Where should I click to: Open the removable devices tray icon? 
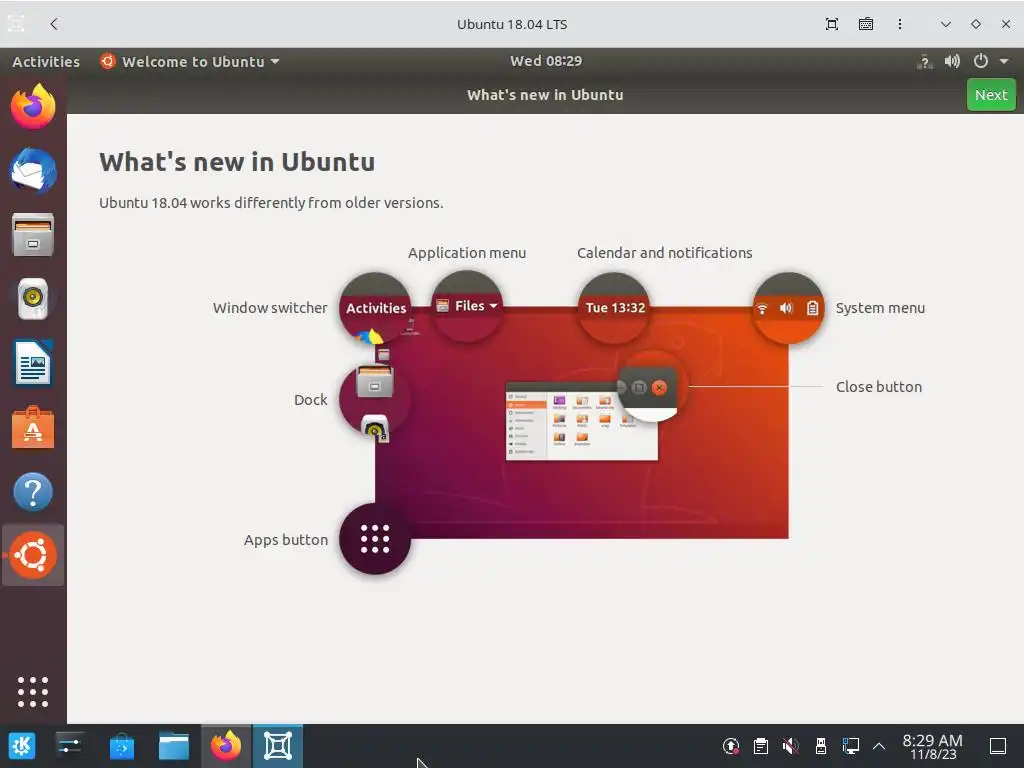click(x=821, y=746)
